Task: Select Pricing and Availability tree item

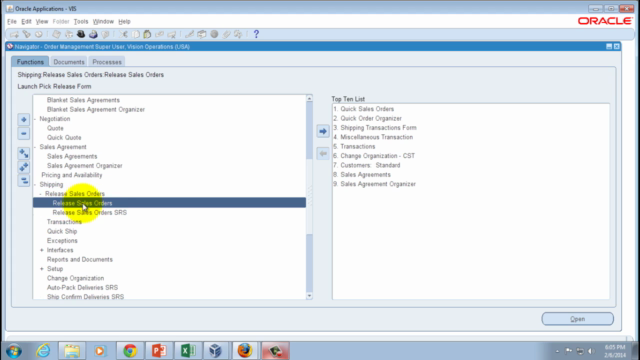Action: tap(72, 175)
